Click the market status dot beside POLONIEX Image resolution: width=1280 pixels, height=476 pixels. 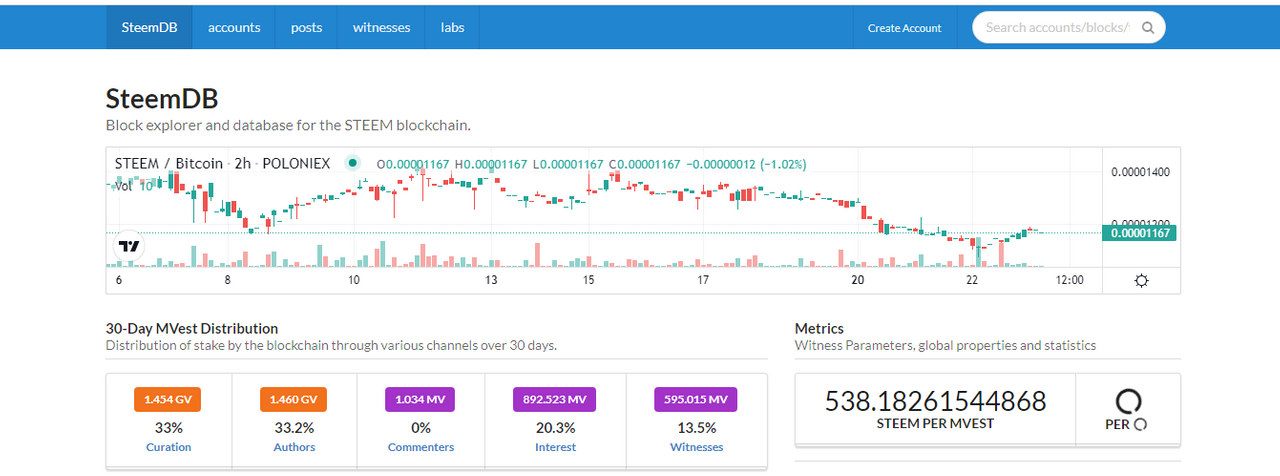tap(352, 163)
